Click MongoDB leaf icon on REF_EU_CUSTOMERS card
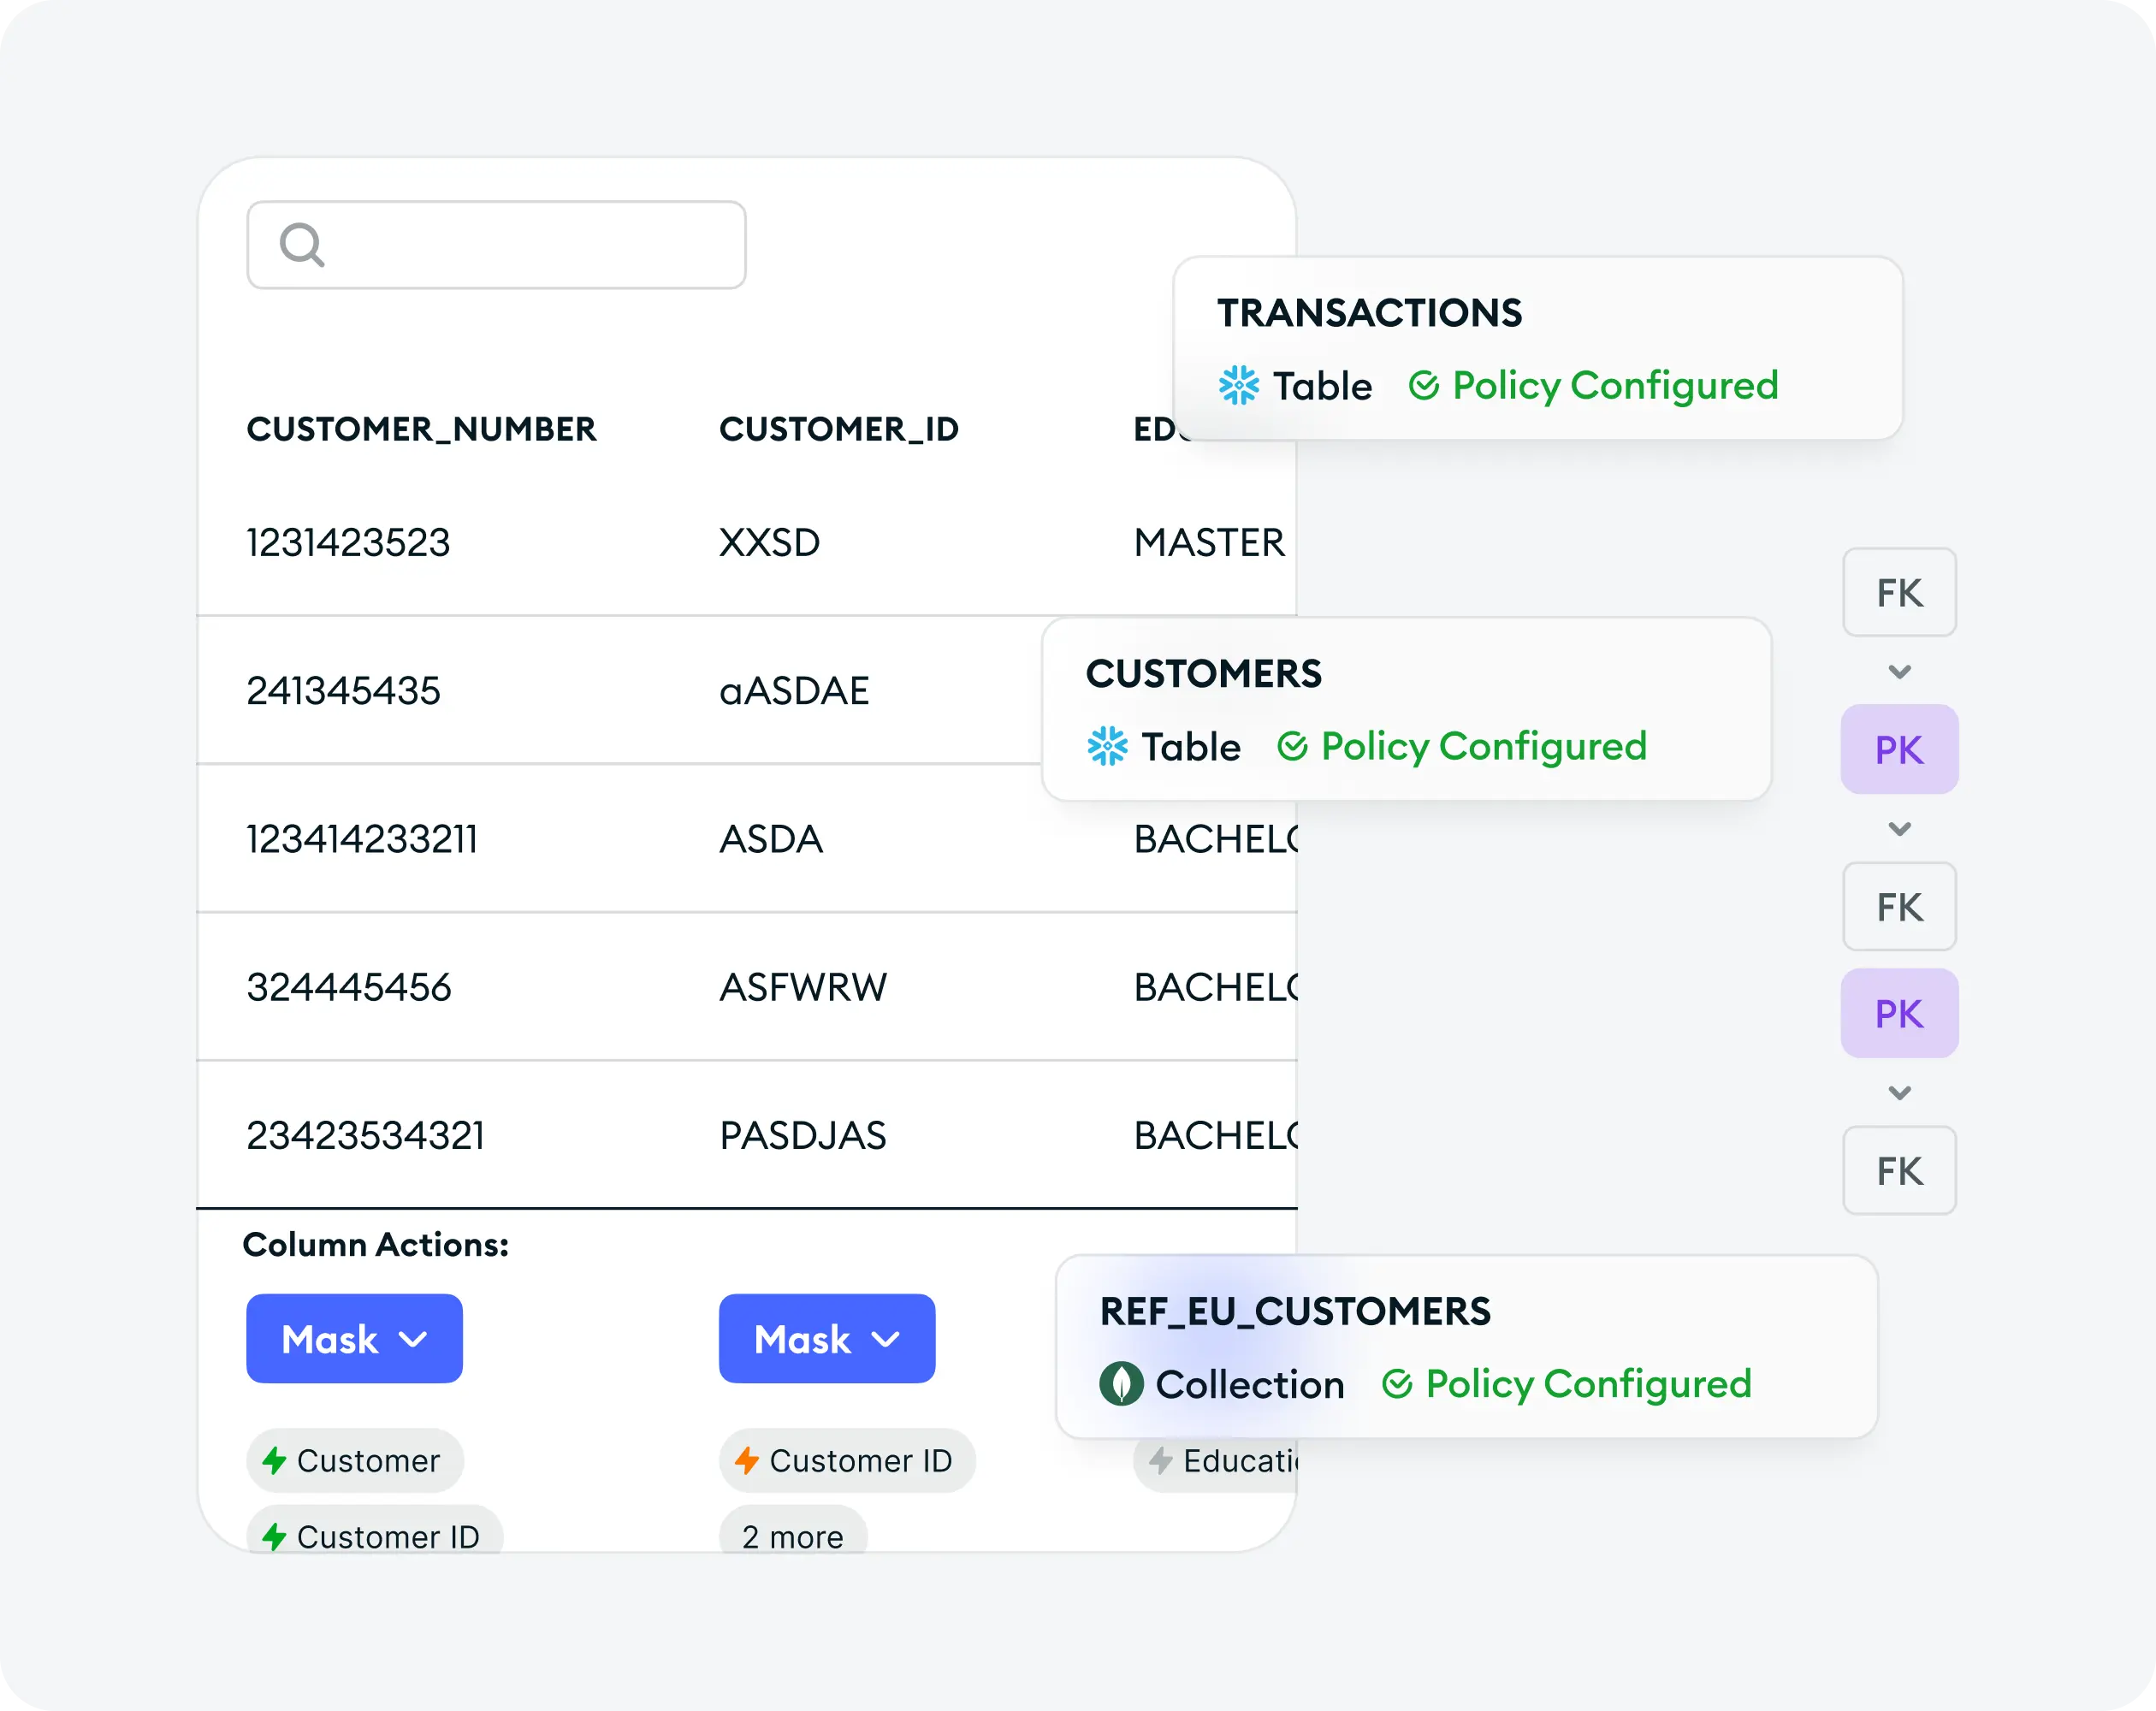This screenshot has height=1711, width=2156. pyautogui.click(x=1121, y=1384)
